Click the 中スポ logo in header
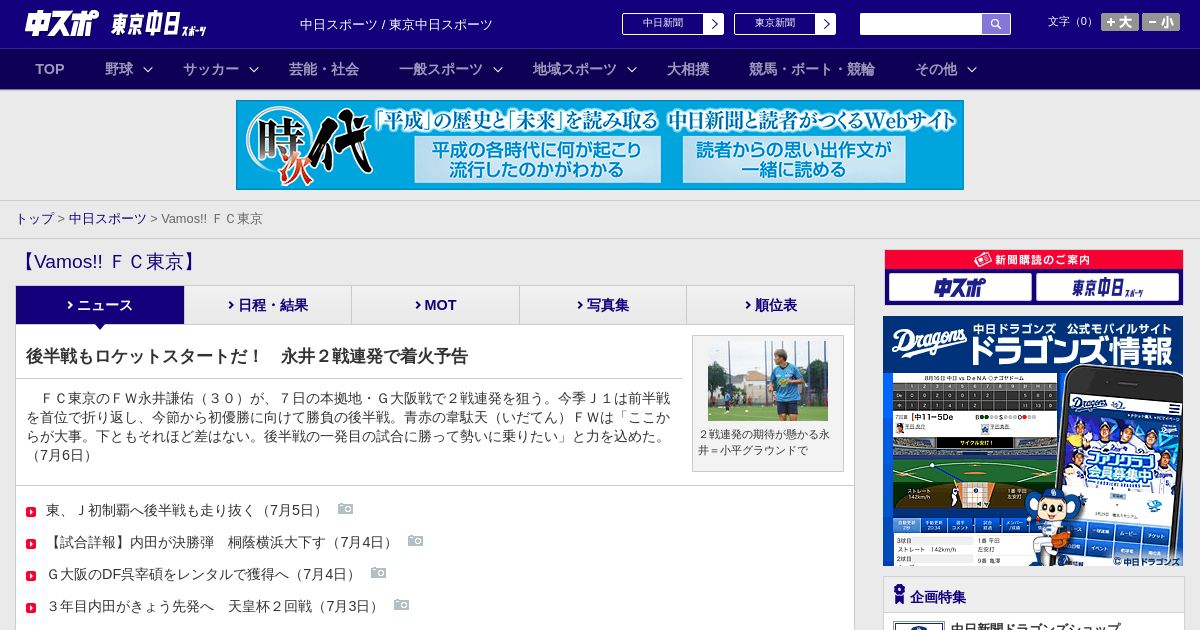Image resolution: width=1200 pixels, height=630 pixels. point(62,24)
